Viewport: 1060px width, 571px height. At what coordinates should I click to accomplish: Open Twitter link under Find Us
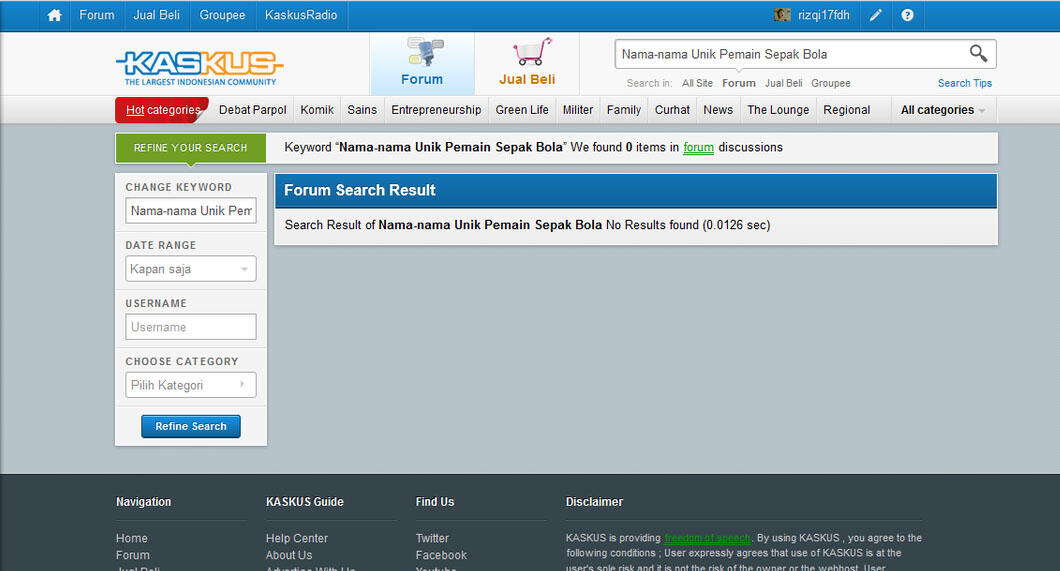pyautogui.click(x=432, y=539)
